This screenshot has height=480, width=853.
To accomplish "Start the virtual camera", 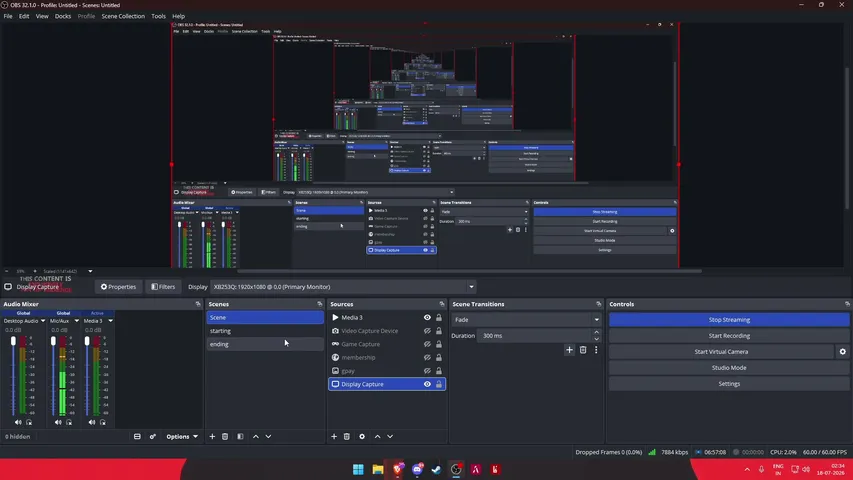I will coord(721,352).
